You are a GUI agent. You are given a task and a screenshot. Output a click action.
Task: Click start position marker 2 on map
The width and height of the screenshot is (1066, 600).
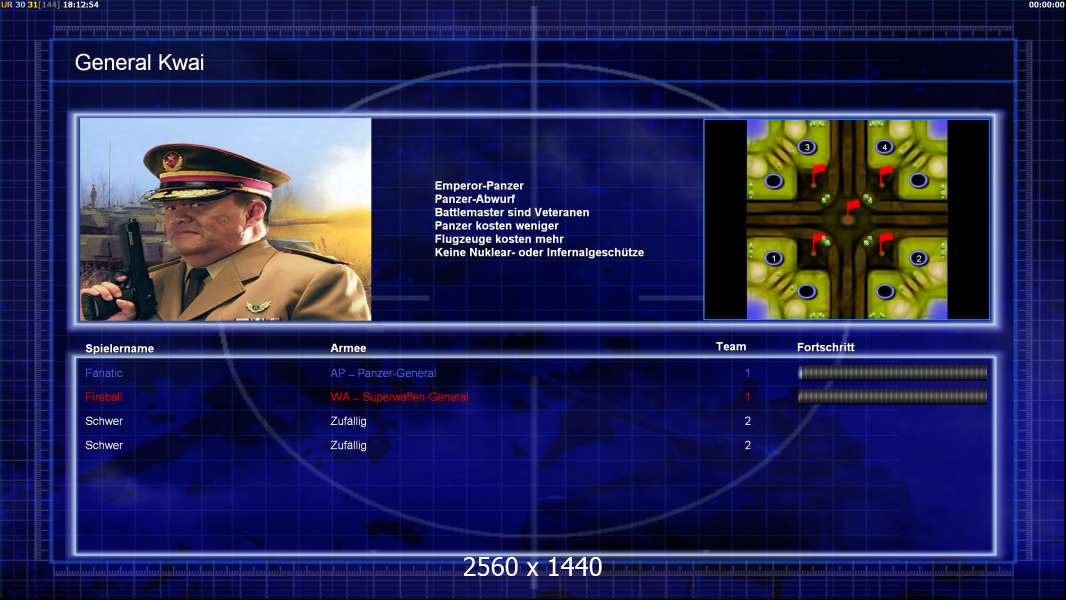(x=918, y=258)
